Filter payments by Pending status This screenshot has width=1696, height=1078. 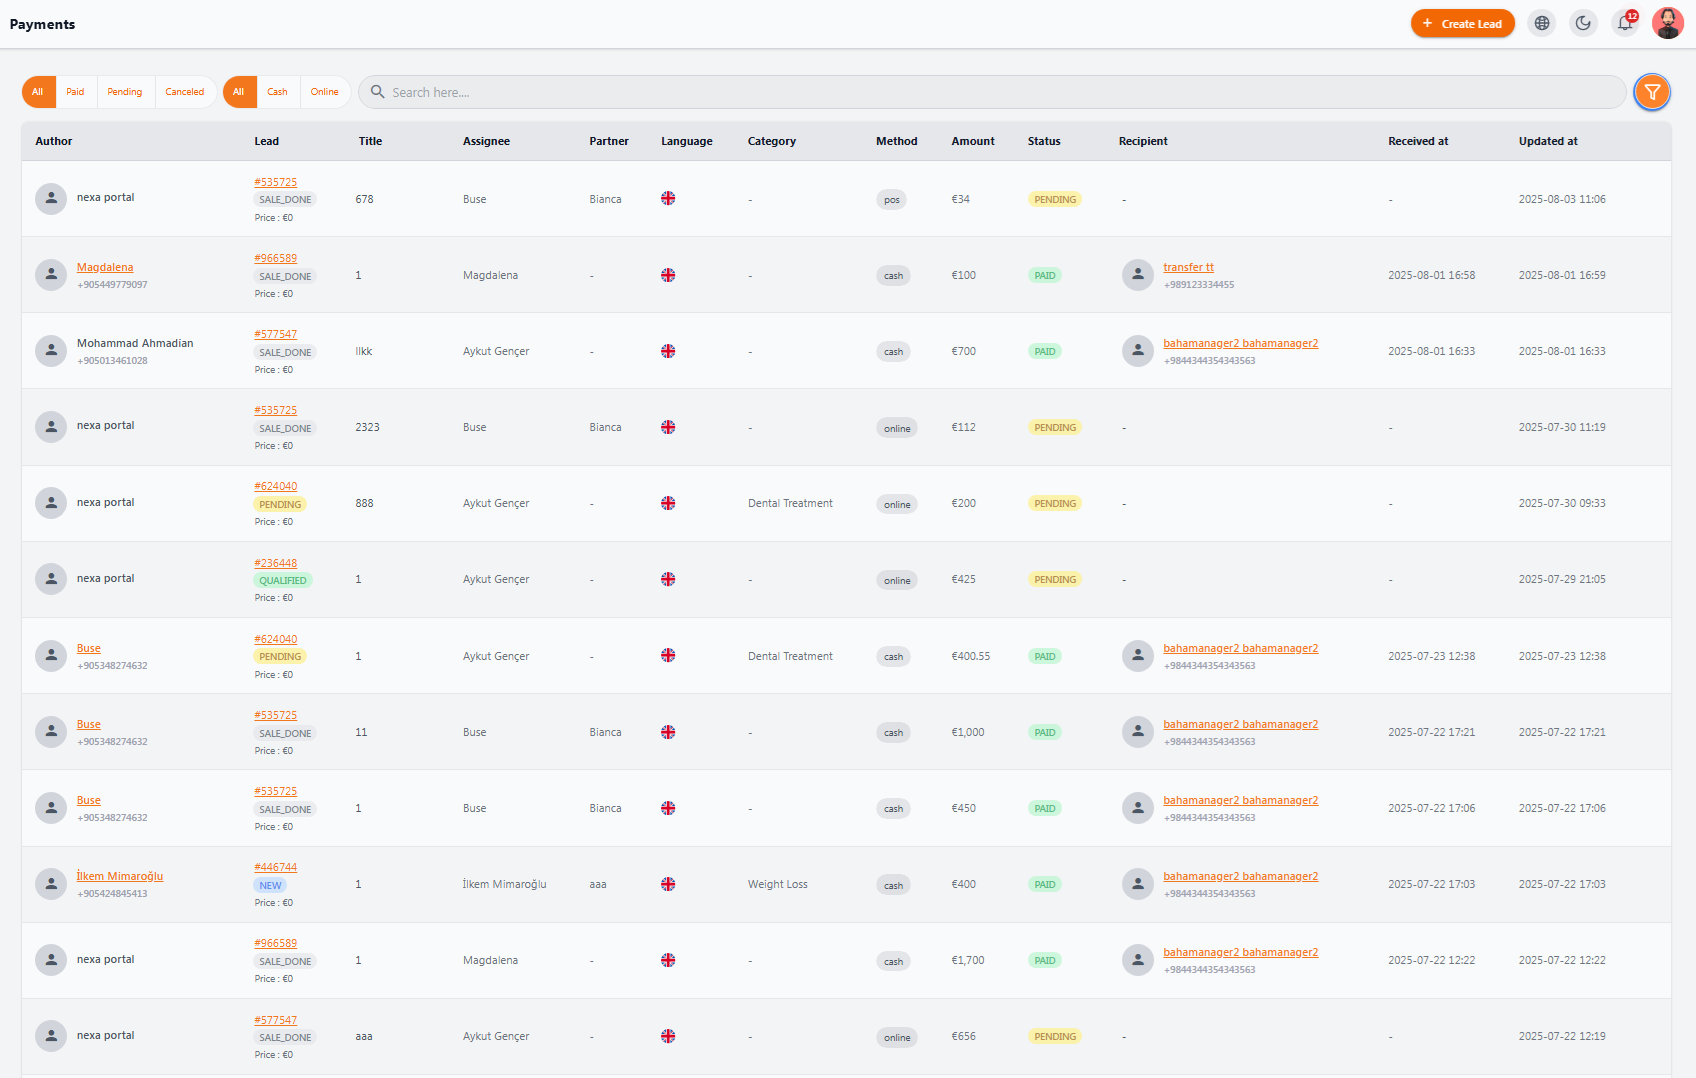click(x=125, y=92)
